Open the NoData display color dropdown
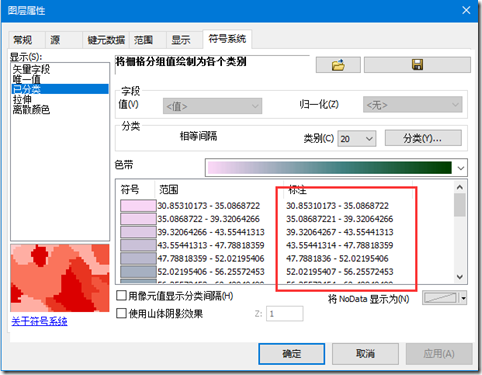The width and height of the screenshot is (482, 375). (463, 298)
